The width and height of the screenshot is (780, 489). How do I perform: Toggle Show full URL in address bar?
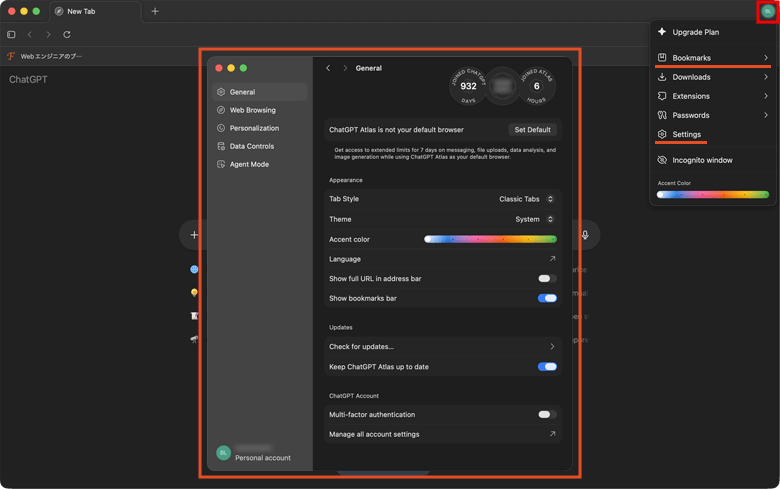tap(547, 279)
